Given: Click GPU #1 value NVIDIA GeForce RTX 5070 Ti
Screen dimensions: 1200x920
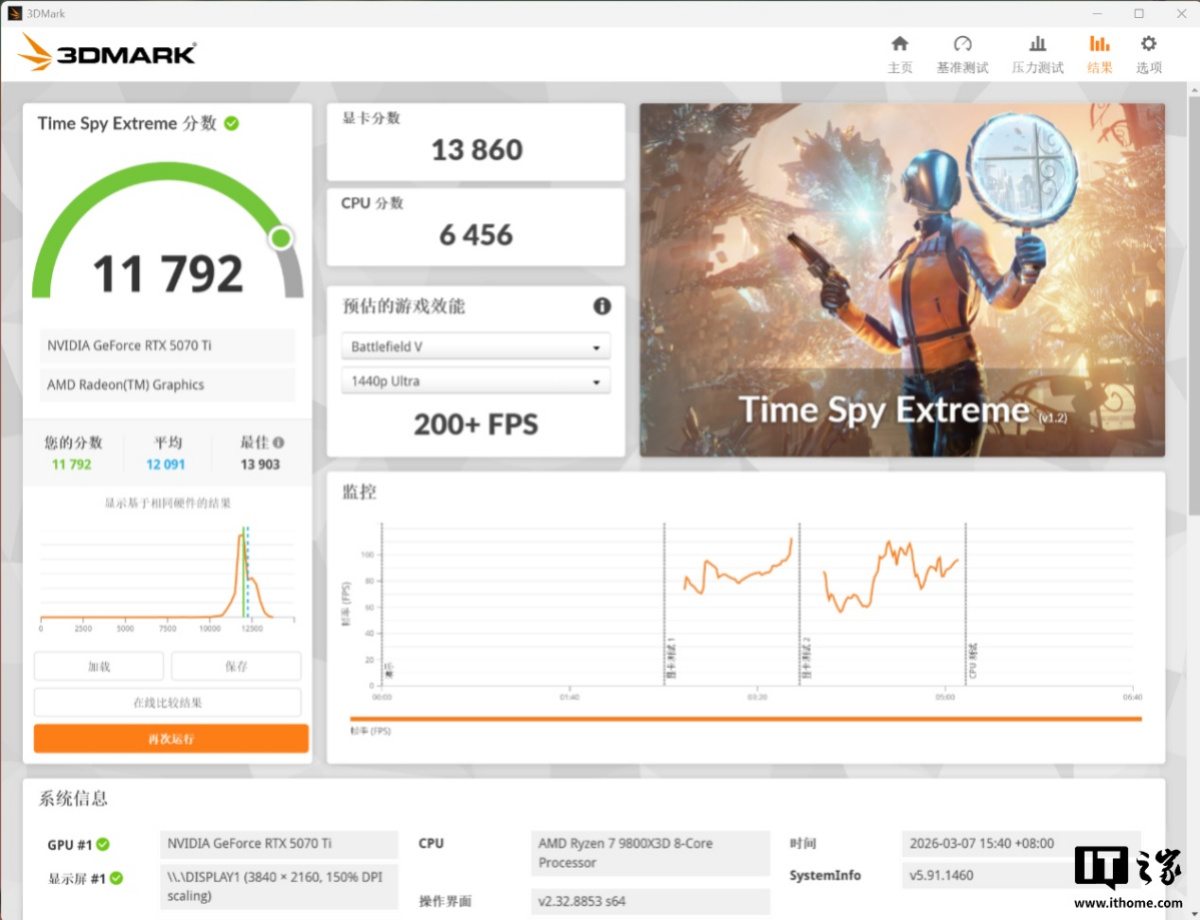Looking at the screenshot, I should [x=279, y=844].
